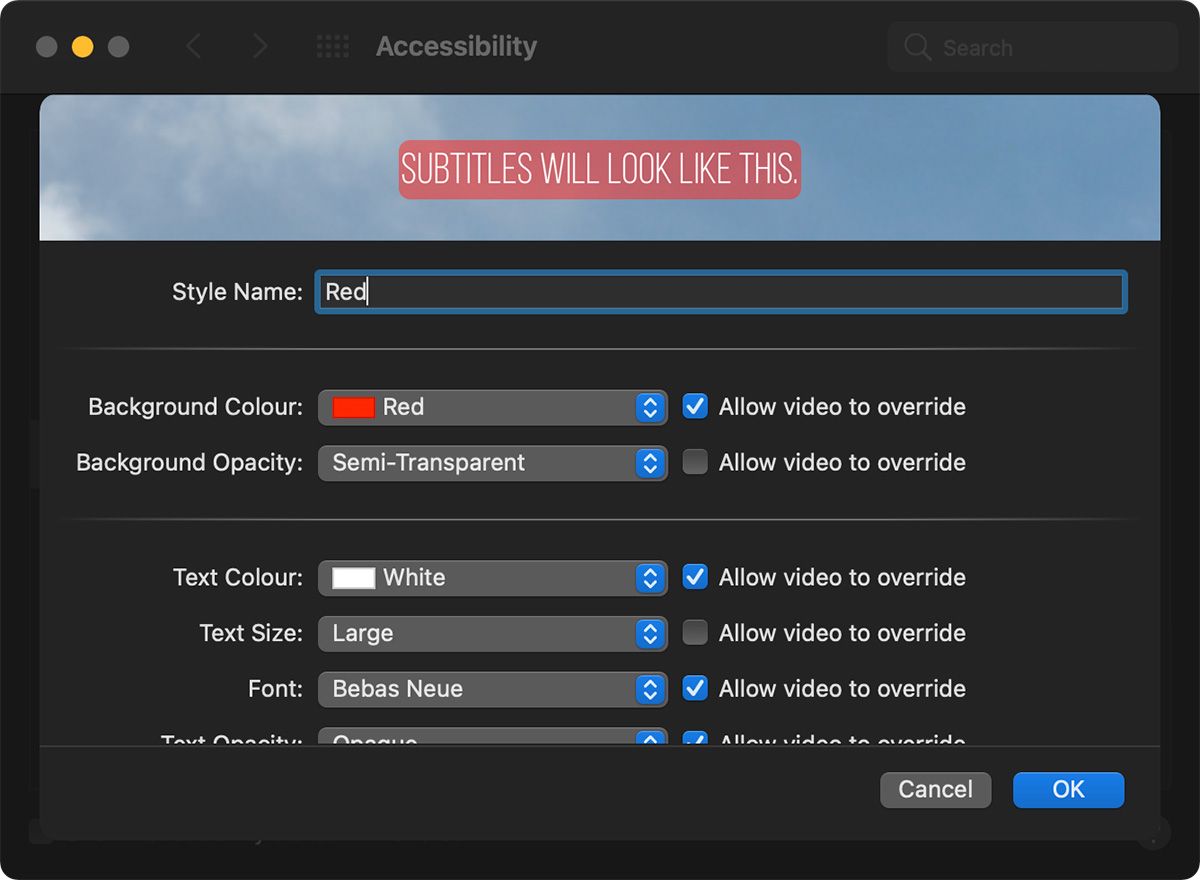Enable Background Opacity allow video to override
1200x880 pixels.
tap(695, 462)
